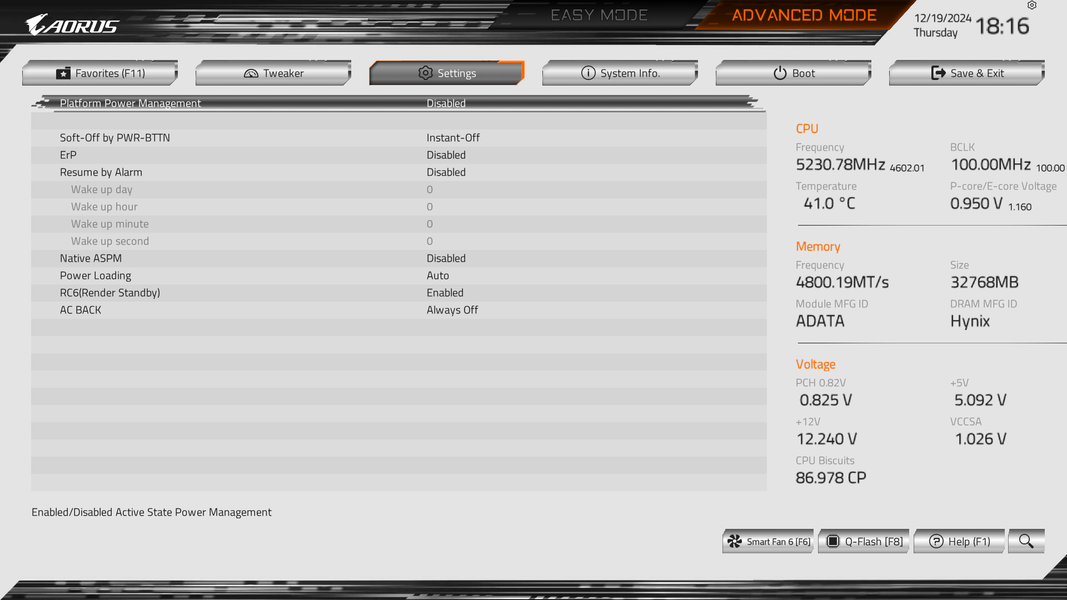Screen dimensions: 1067x600
Task: Open Power Loading Auto options
Action: click(438, 276)
